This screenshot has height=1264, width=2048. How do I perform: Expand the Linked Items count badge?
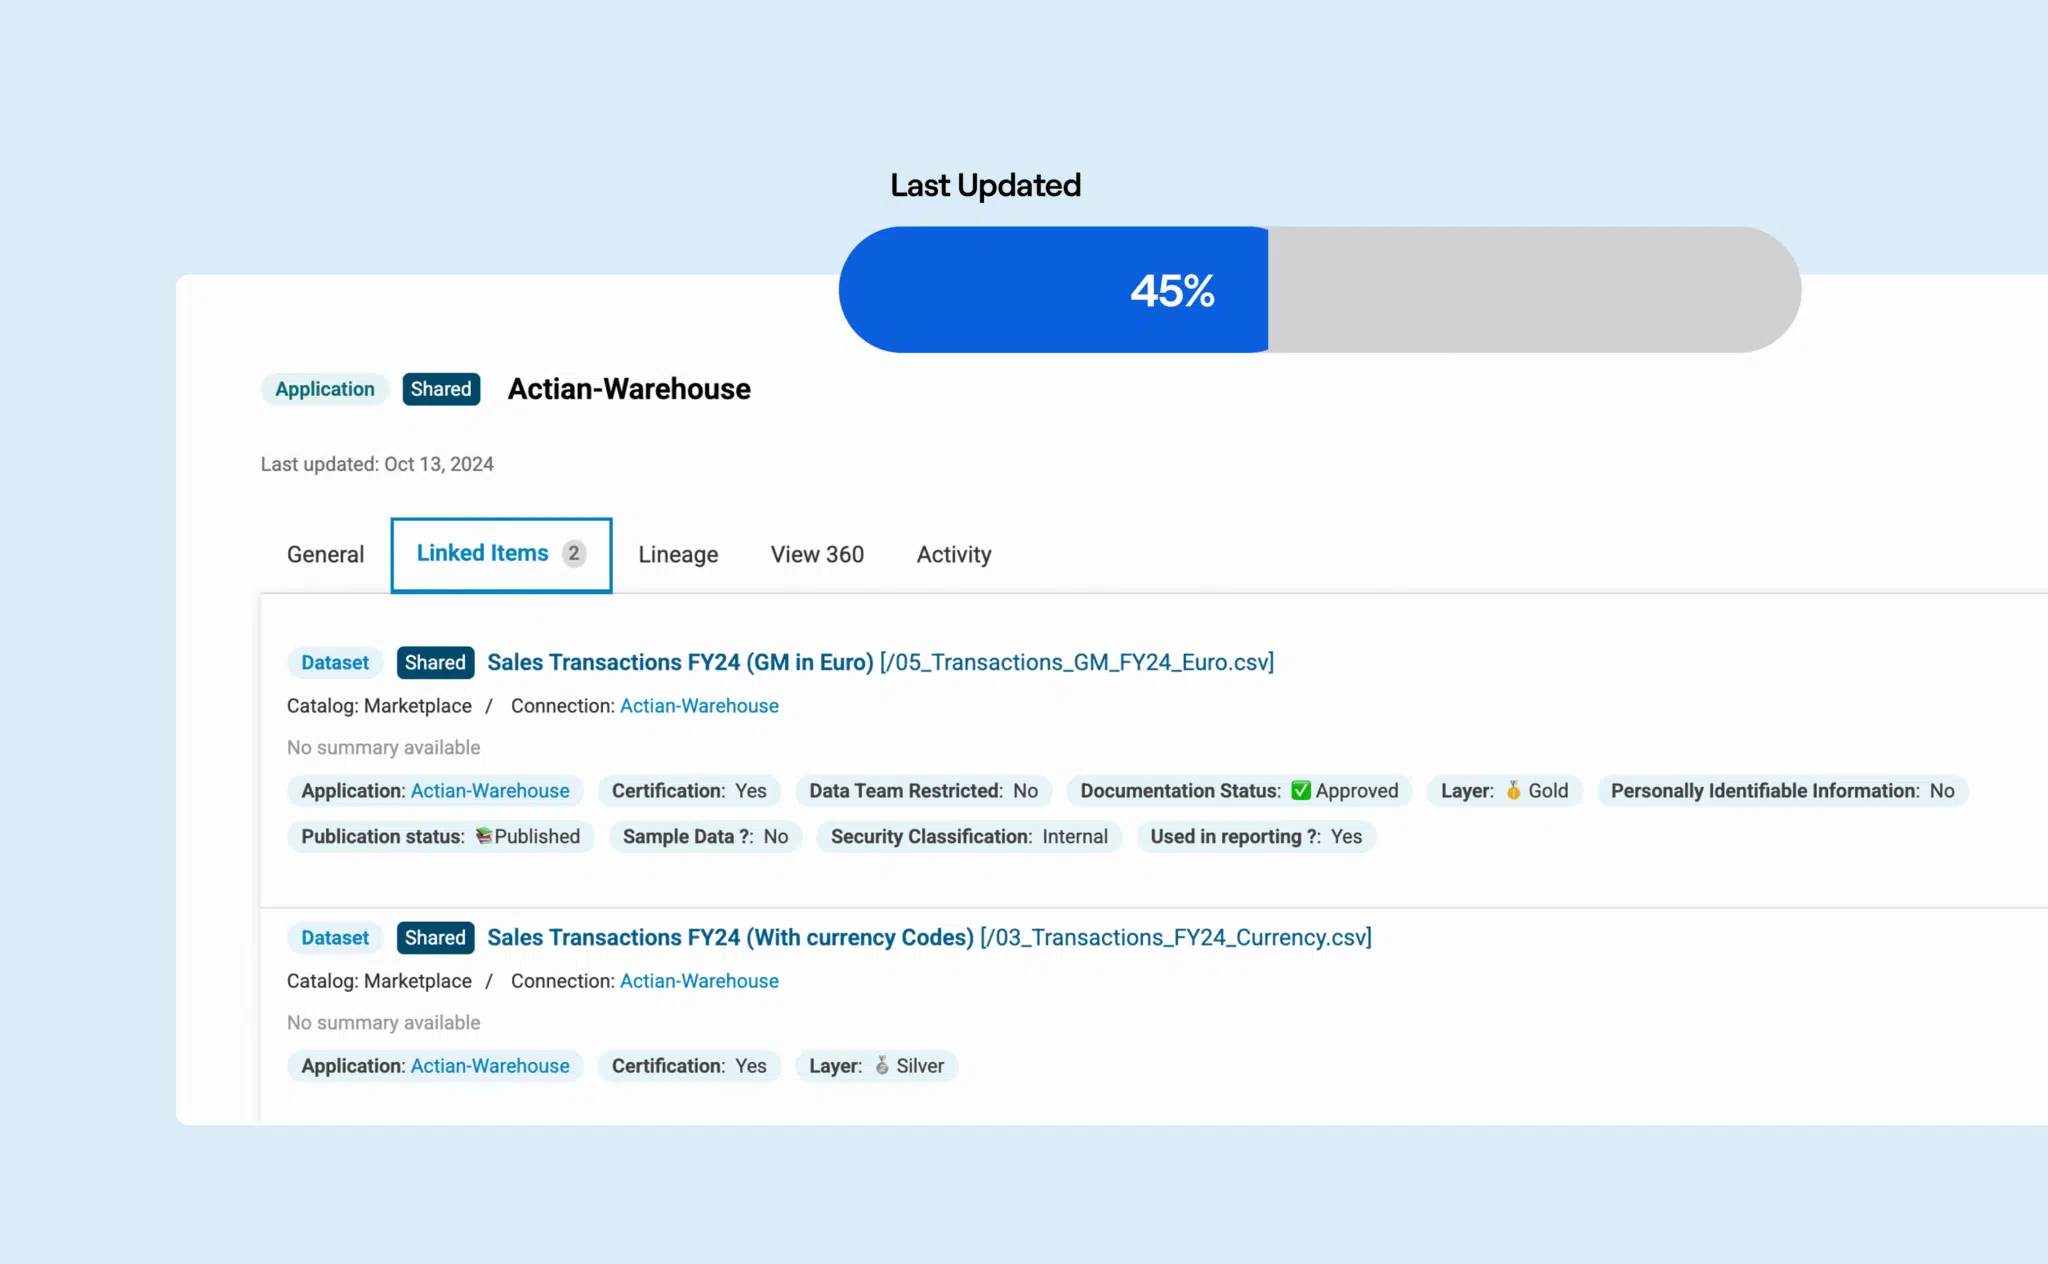tap(573, 553)
